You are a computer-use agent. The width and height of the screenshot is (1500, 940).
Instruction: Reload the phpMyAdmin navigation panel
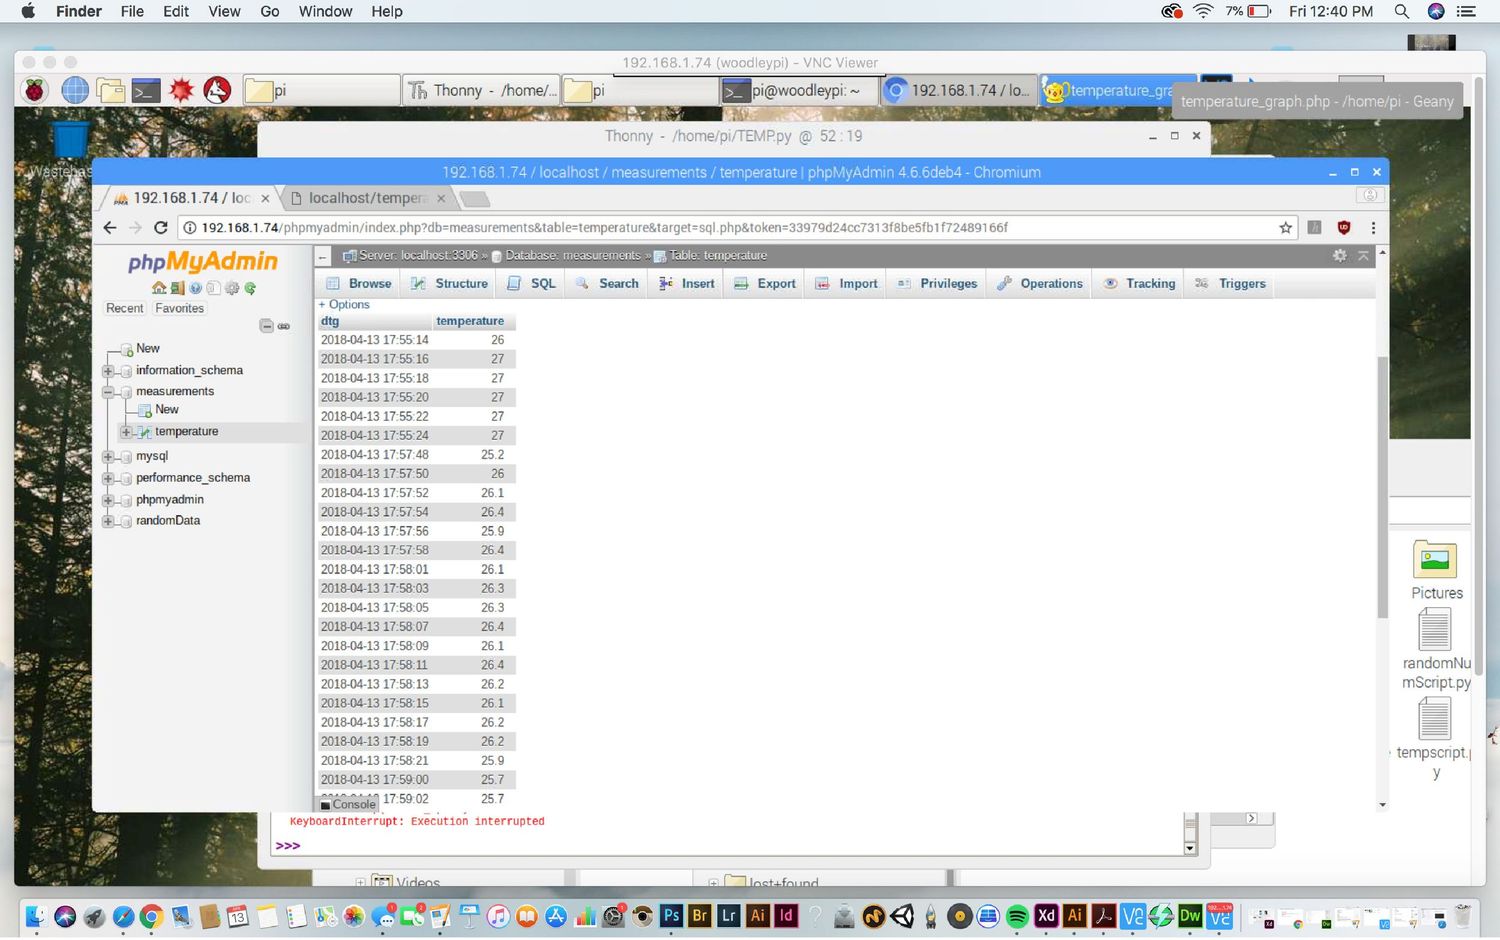point(250,288)
